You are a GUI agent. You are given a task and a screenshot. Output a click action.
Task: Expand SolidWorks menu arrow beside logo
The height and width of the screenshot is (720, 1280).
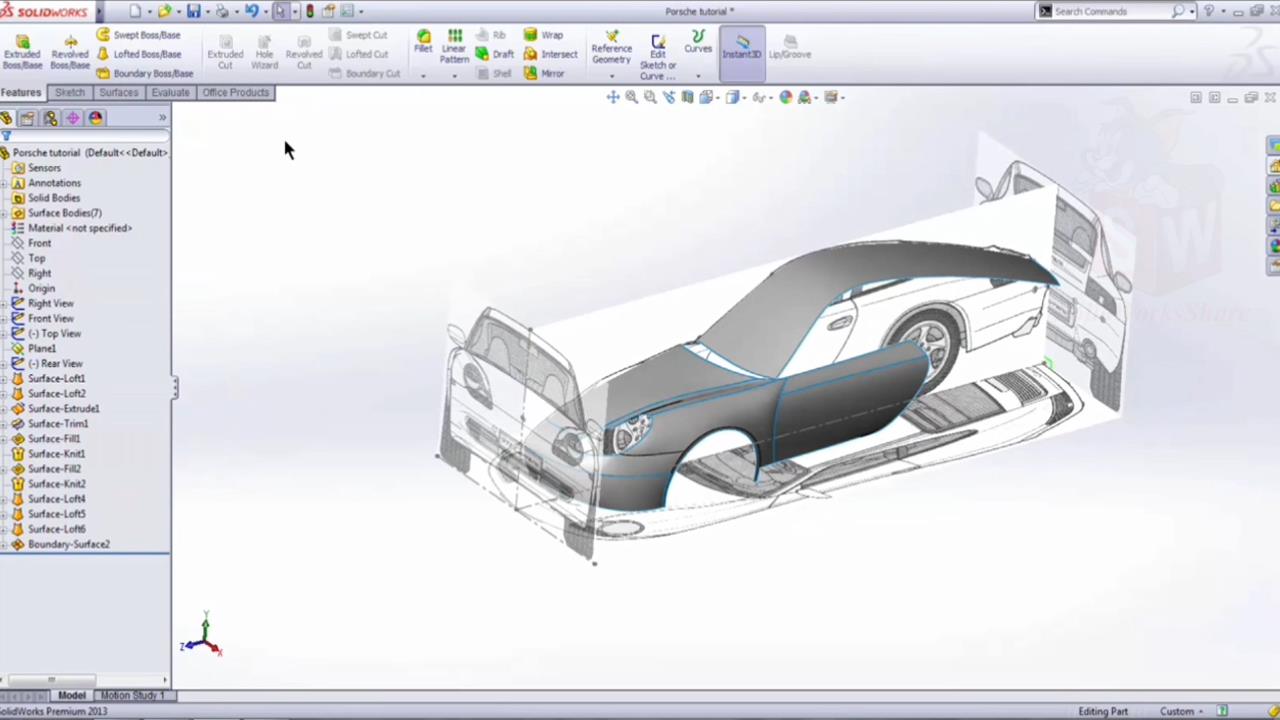(99, 12)
